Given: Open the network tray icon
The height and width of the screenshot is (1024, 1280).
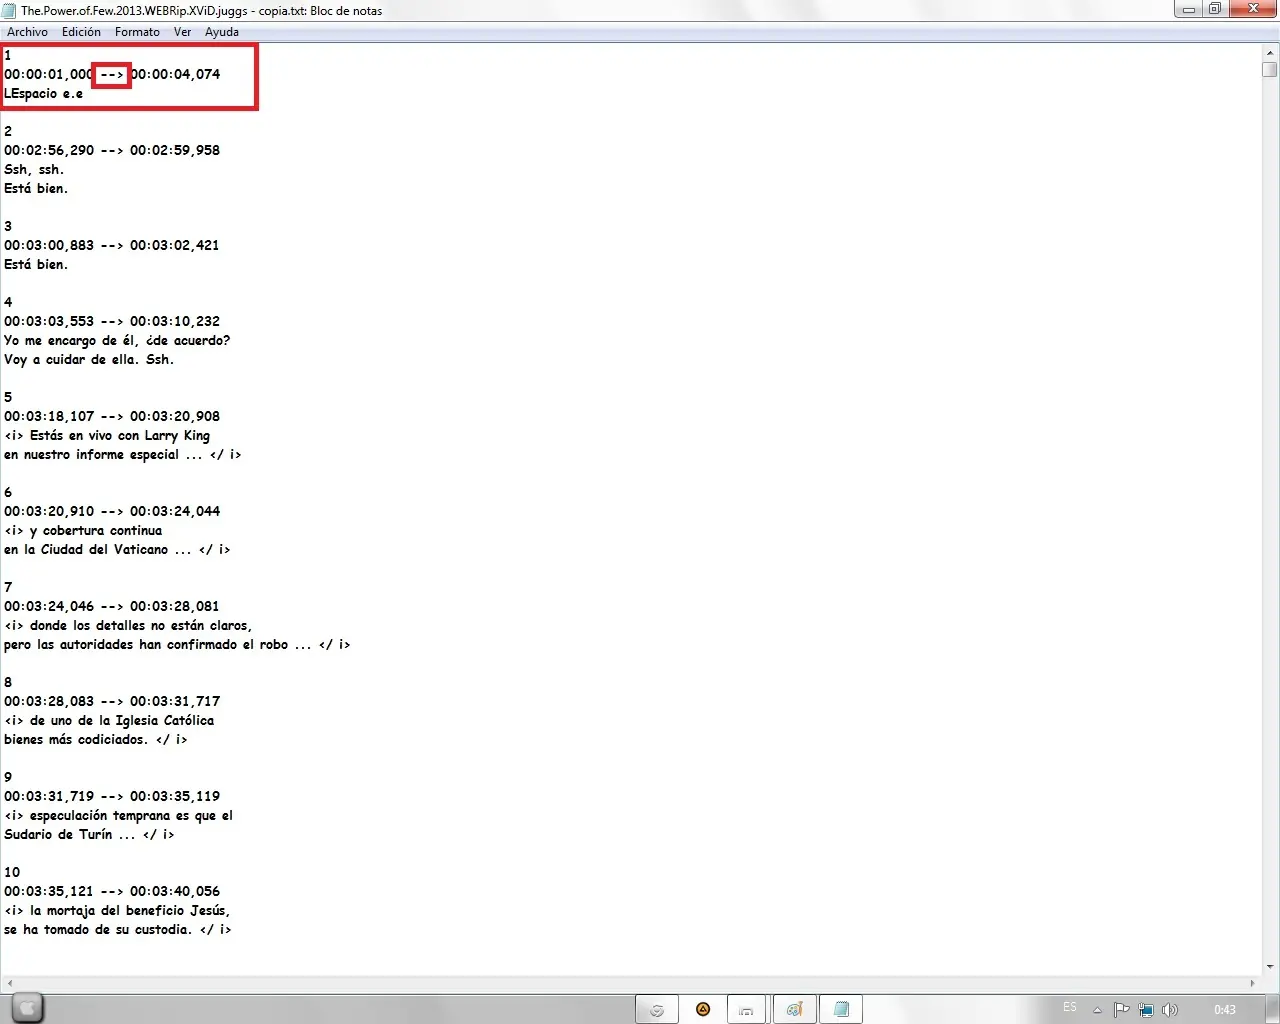Looking at the screenshot, I should tap(1146, 1010).
